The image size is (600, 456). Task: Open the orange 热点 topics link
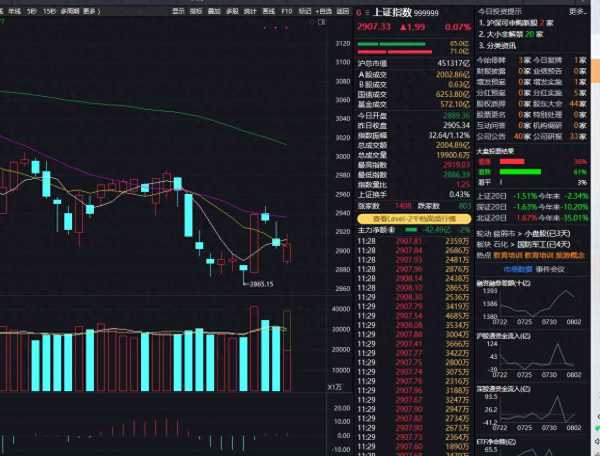click(x=539, y=255)
